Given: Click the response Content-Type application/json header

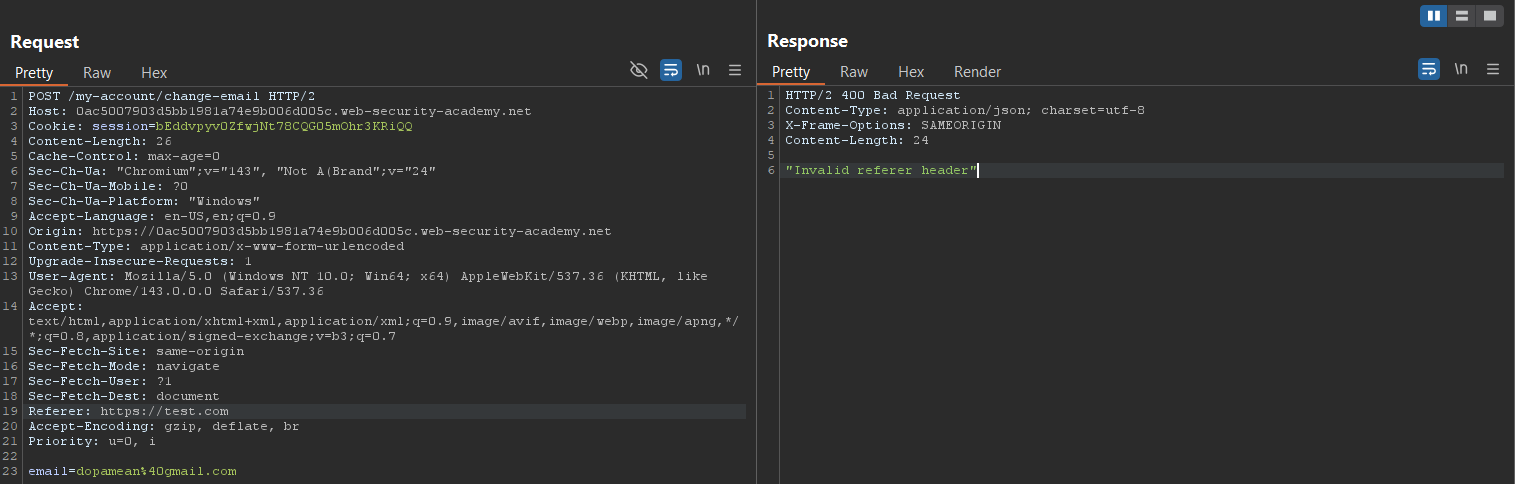Looking at the screenshot, I should pyautogui.click(x=965, y=111).
